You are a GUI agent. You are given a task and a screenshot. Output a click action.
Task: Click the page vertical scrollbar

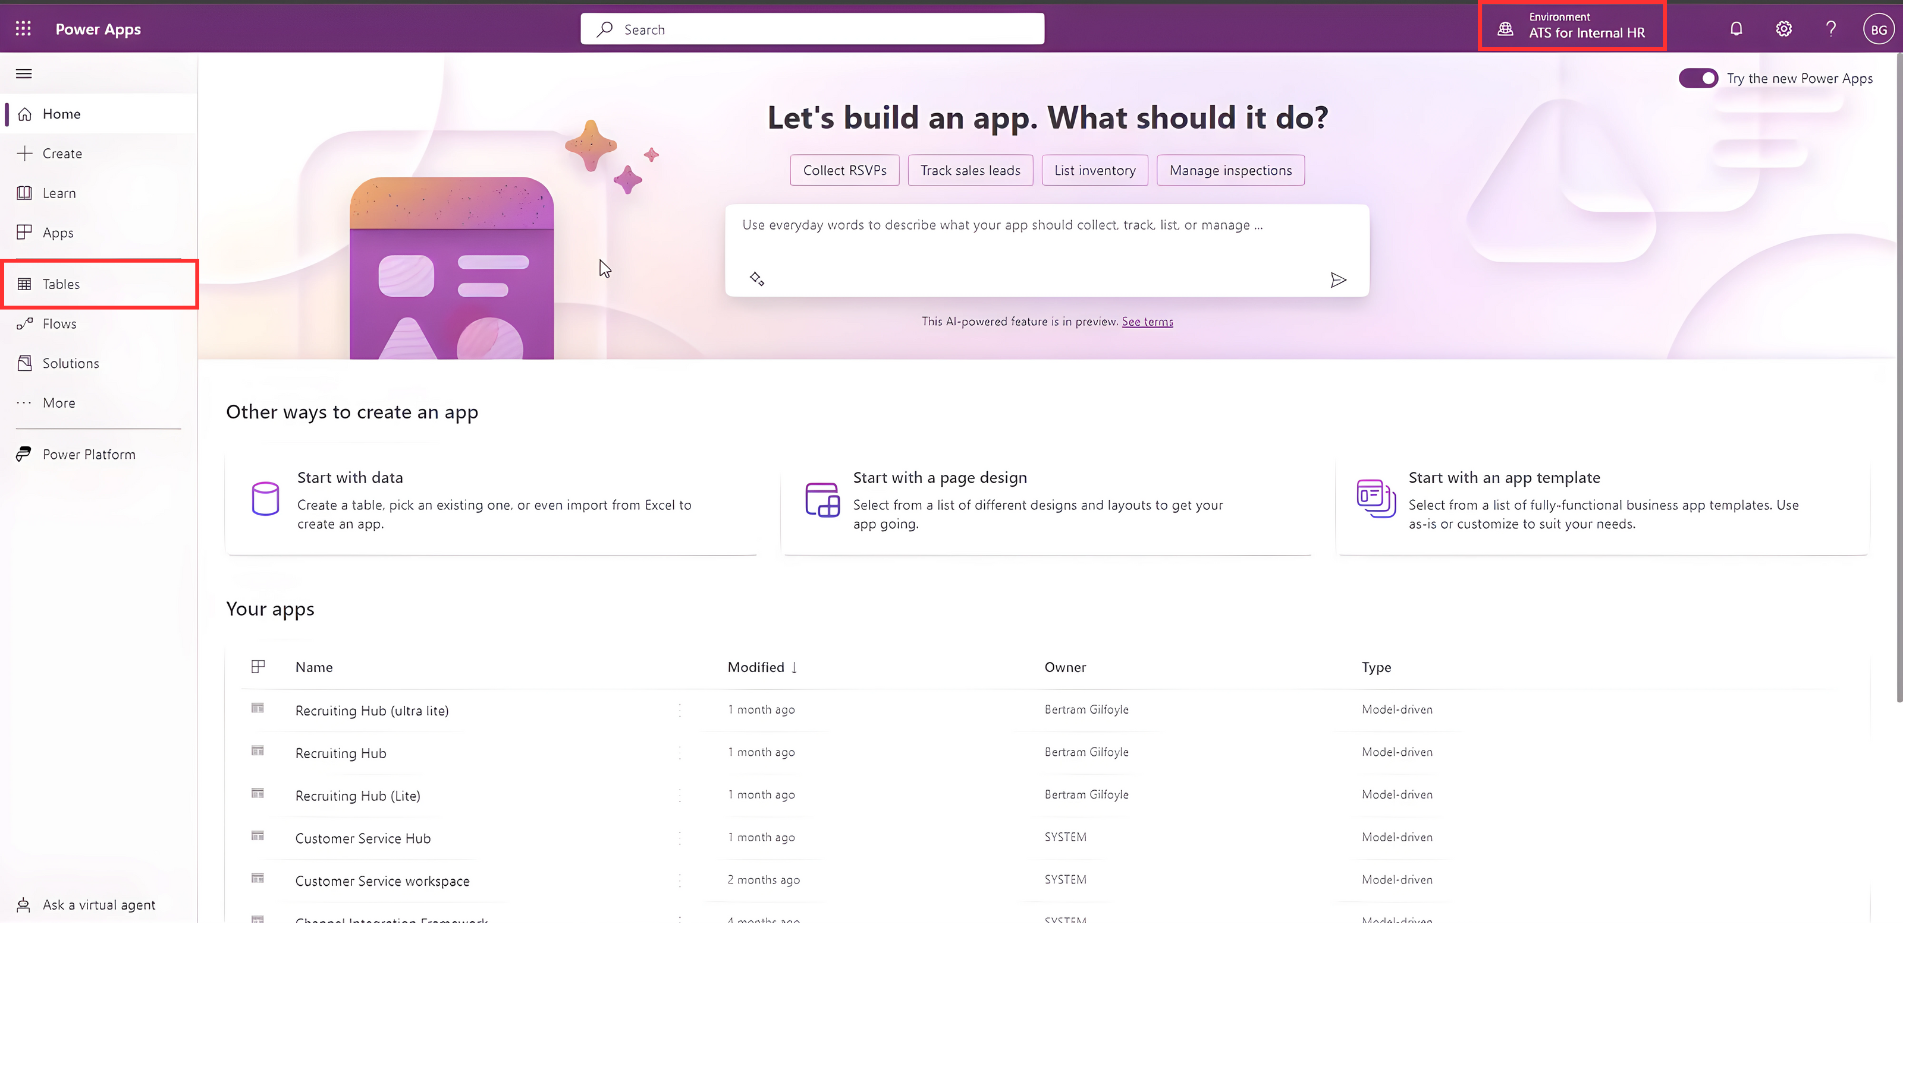coord(1899,380)
